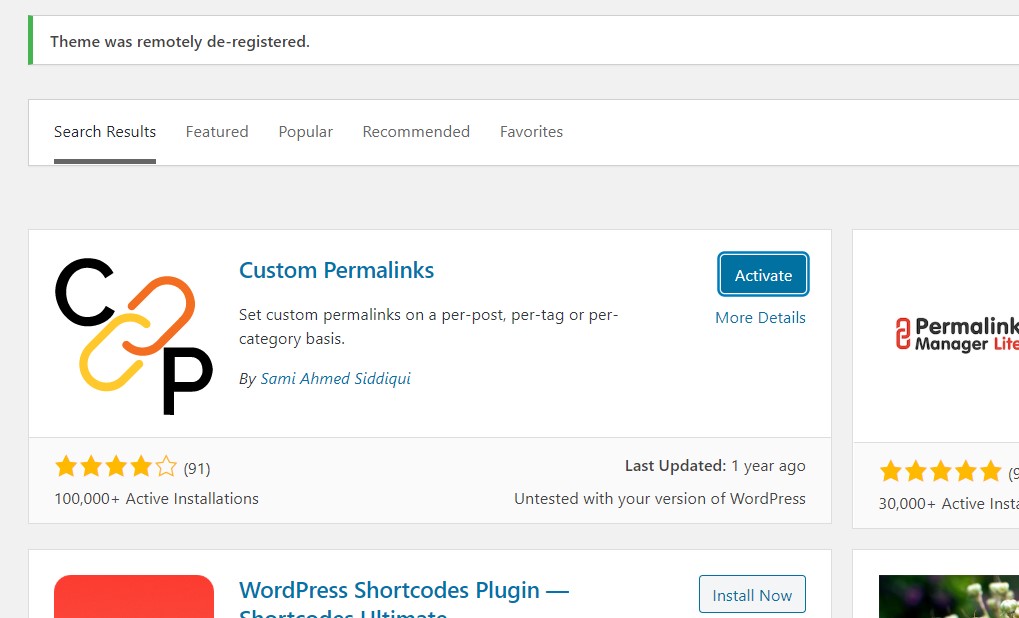Screen dimensions: 1019x618
Task: Activate the Custom Permalinks plugin
Action: [x=763, y=275]
